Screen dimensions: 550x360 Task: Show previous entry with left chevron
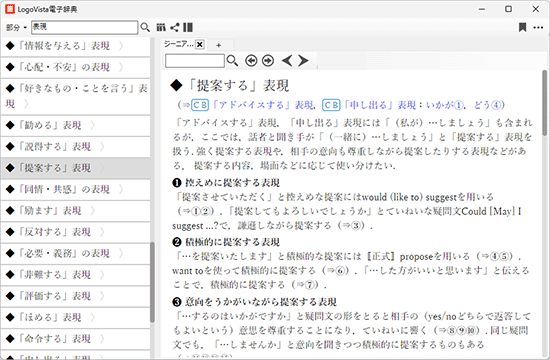click(287, 61)
